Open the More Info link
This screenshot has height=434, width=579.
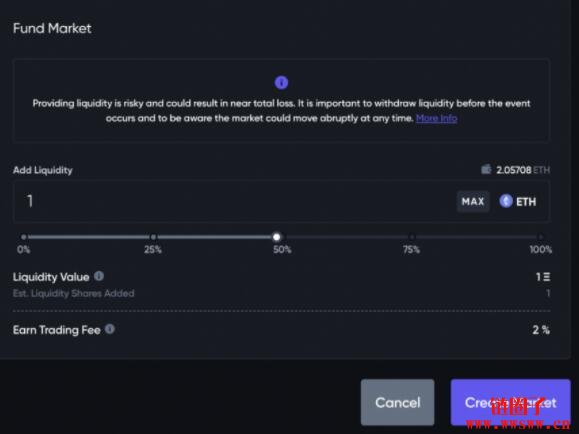[436, 118]
